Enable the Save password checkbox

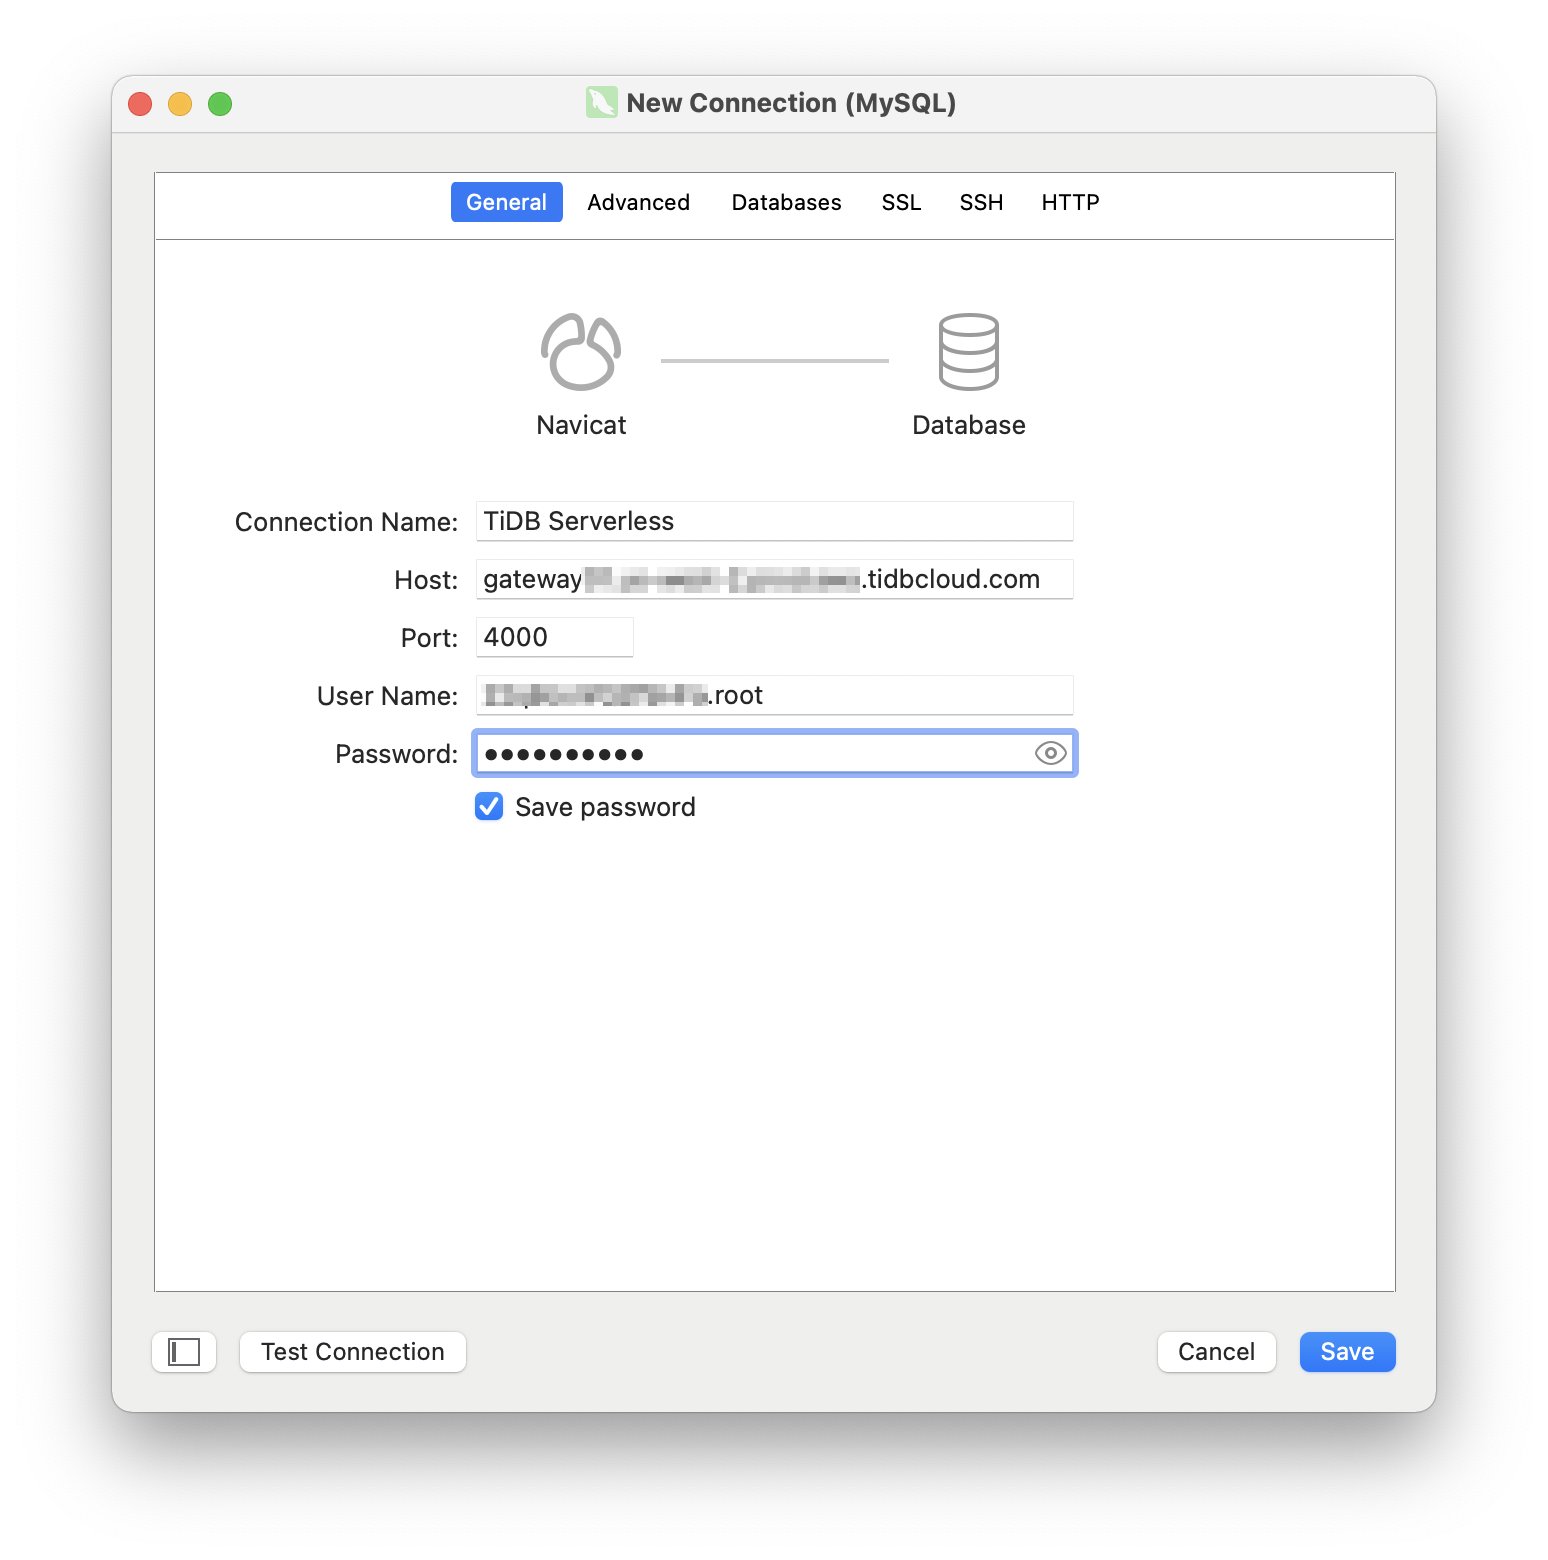tap(489, 806)
